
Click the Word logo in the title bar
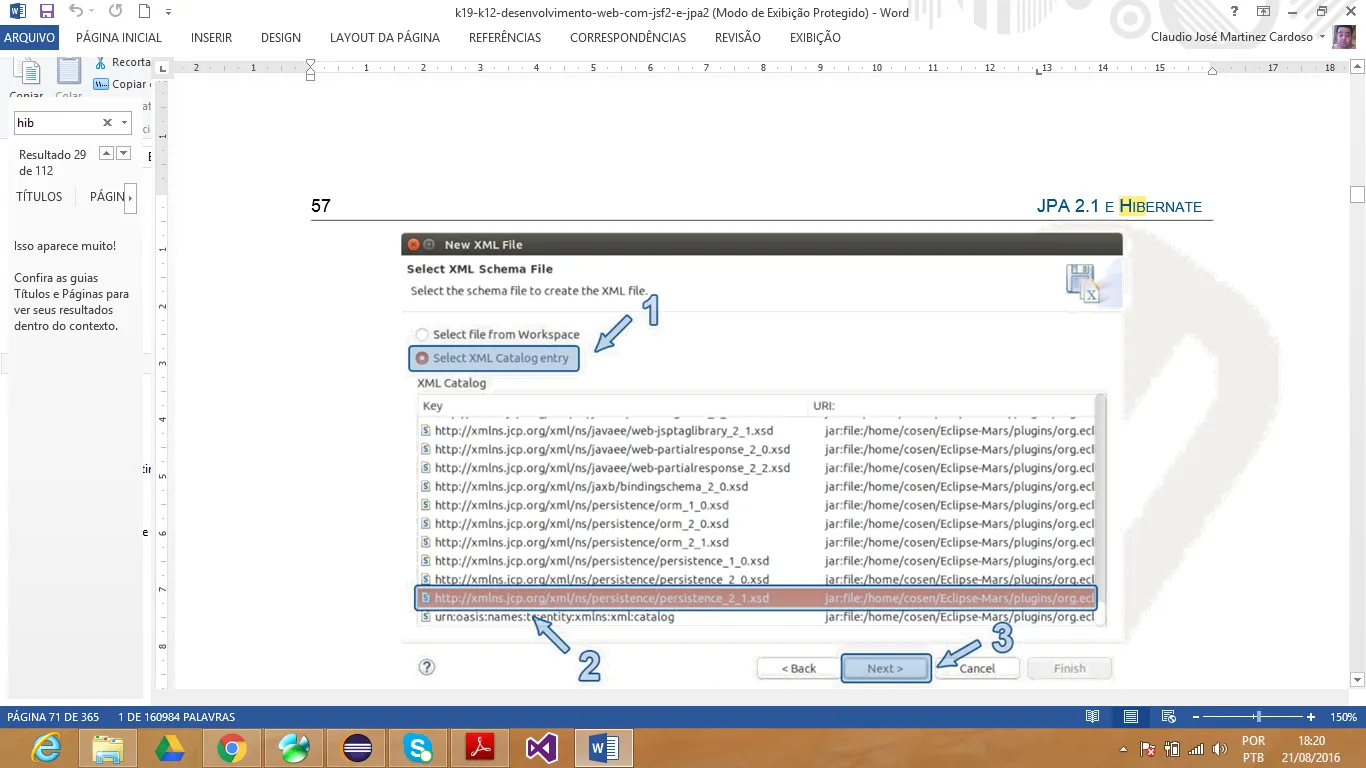click(18, 12)
